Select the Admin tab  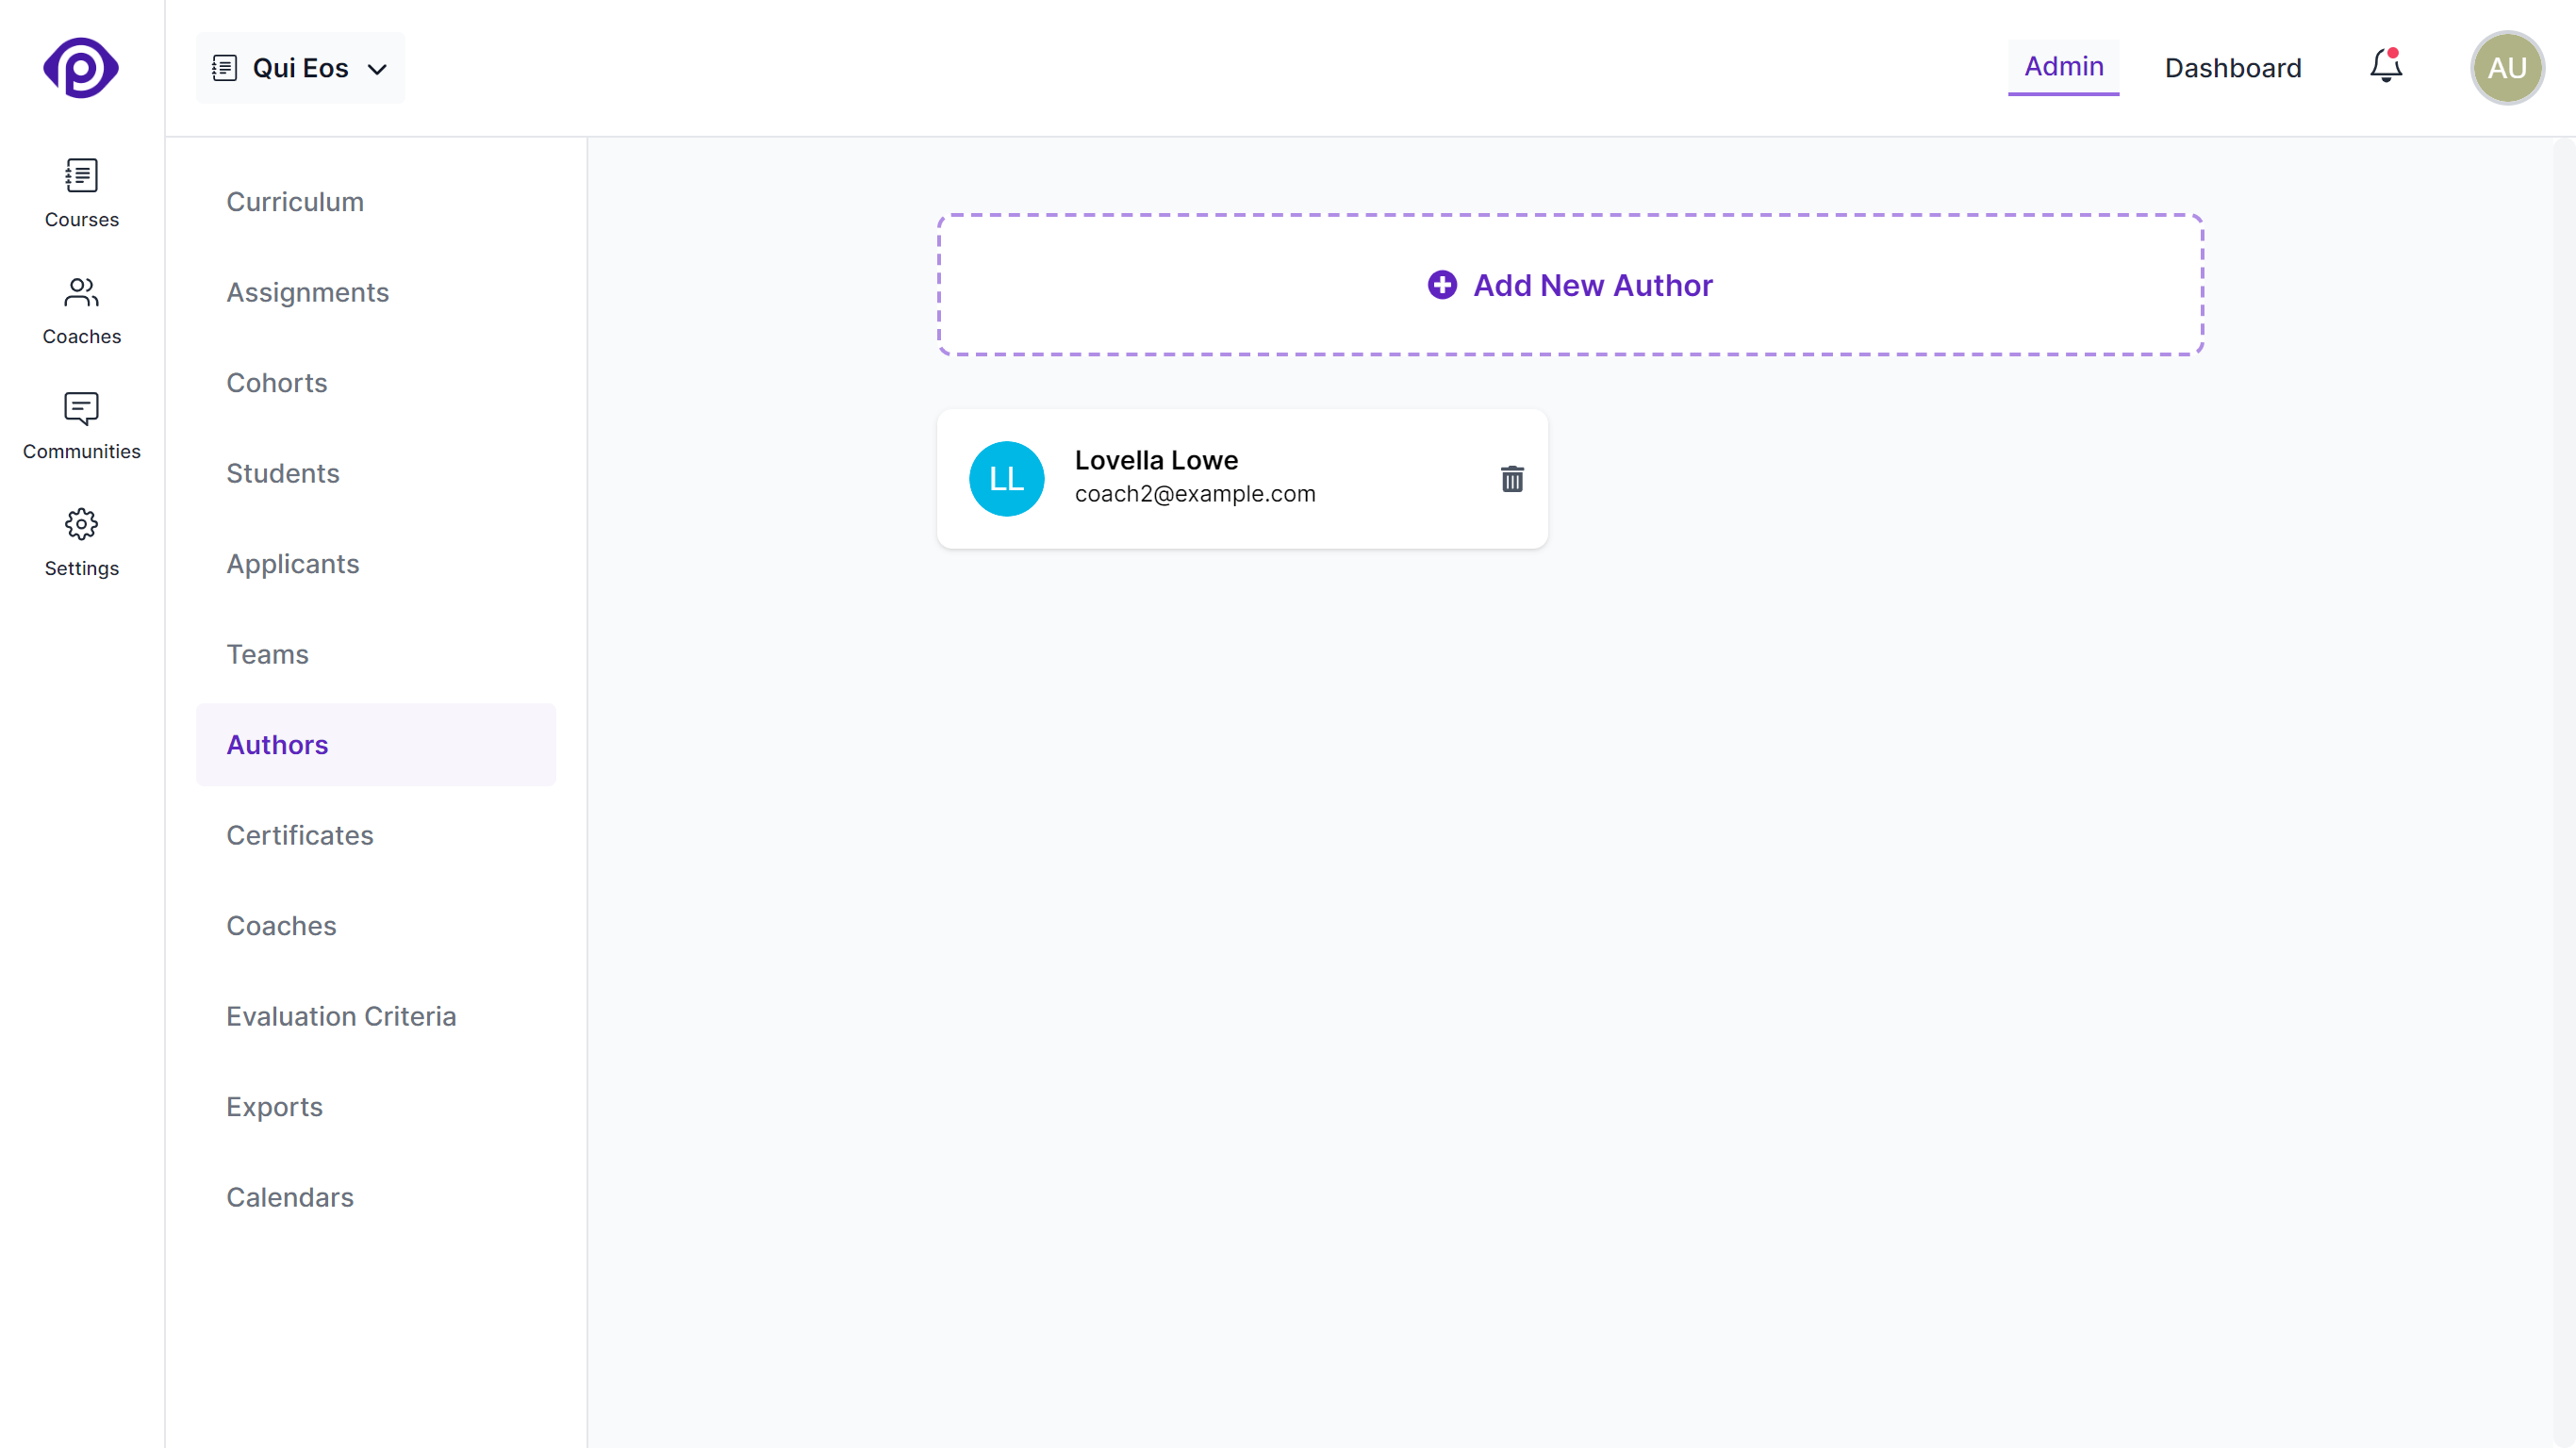click(x=2063, y=66)
